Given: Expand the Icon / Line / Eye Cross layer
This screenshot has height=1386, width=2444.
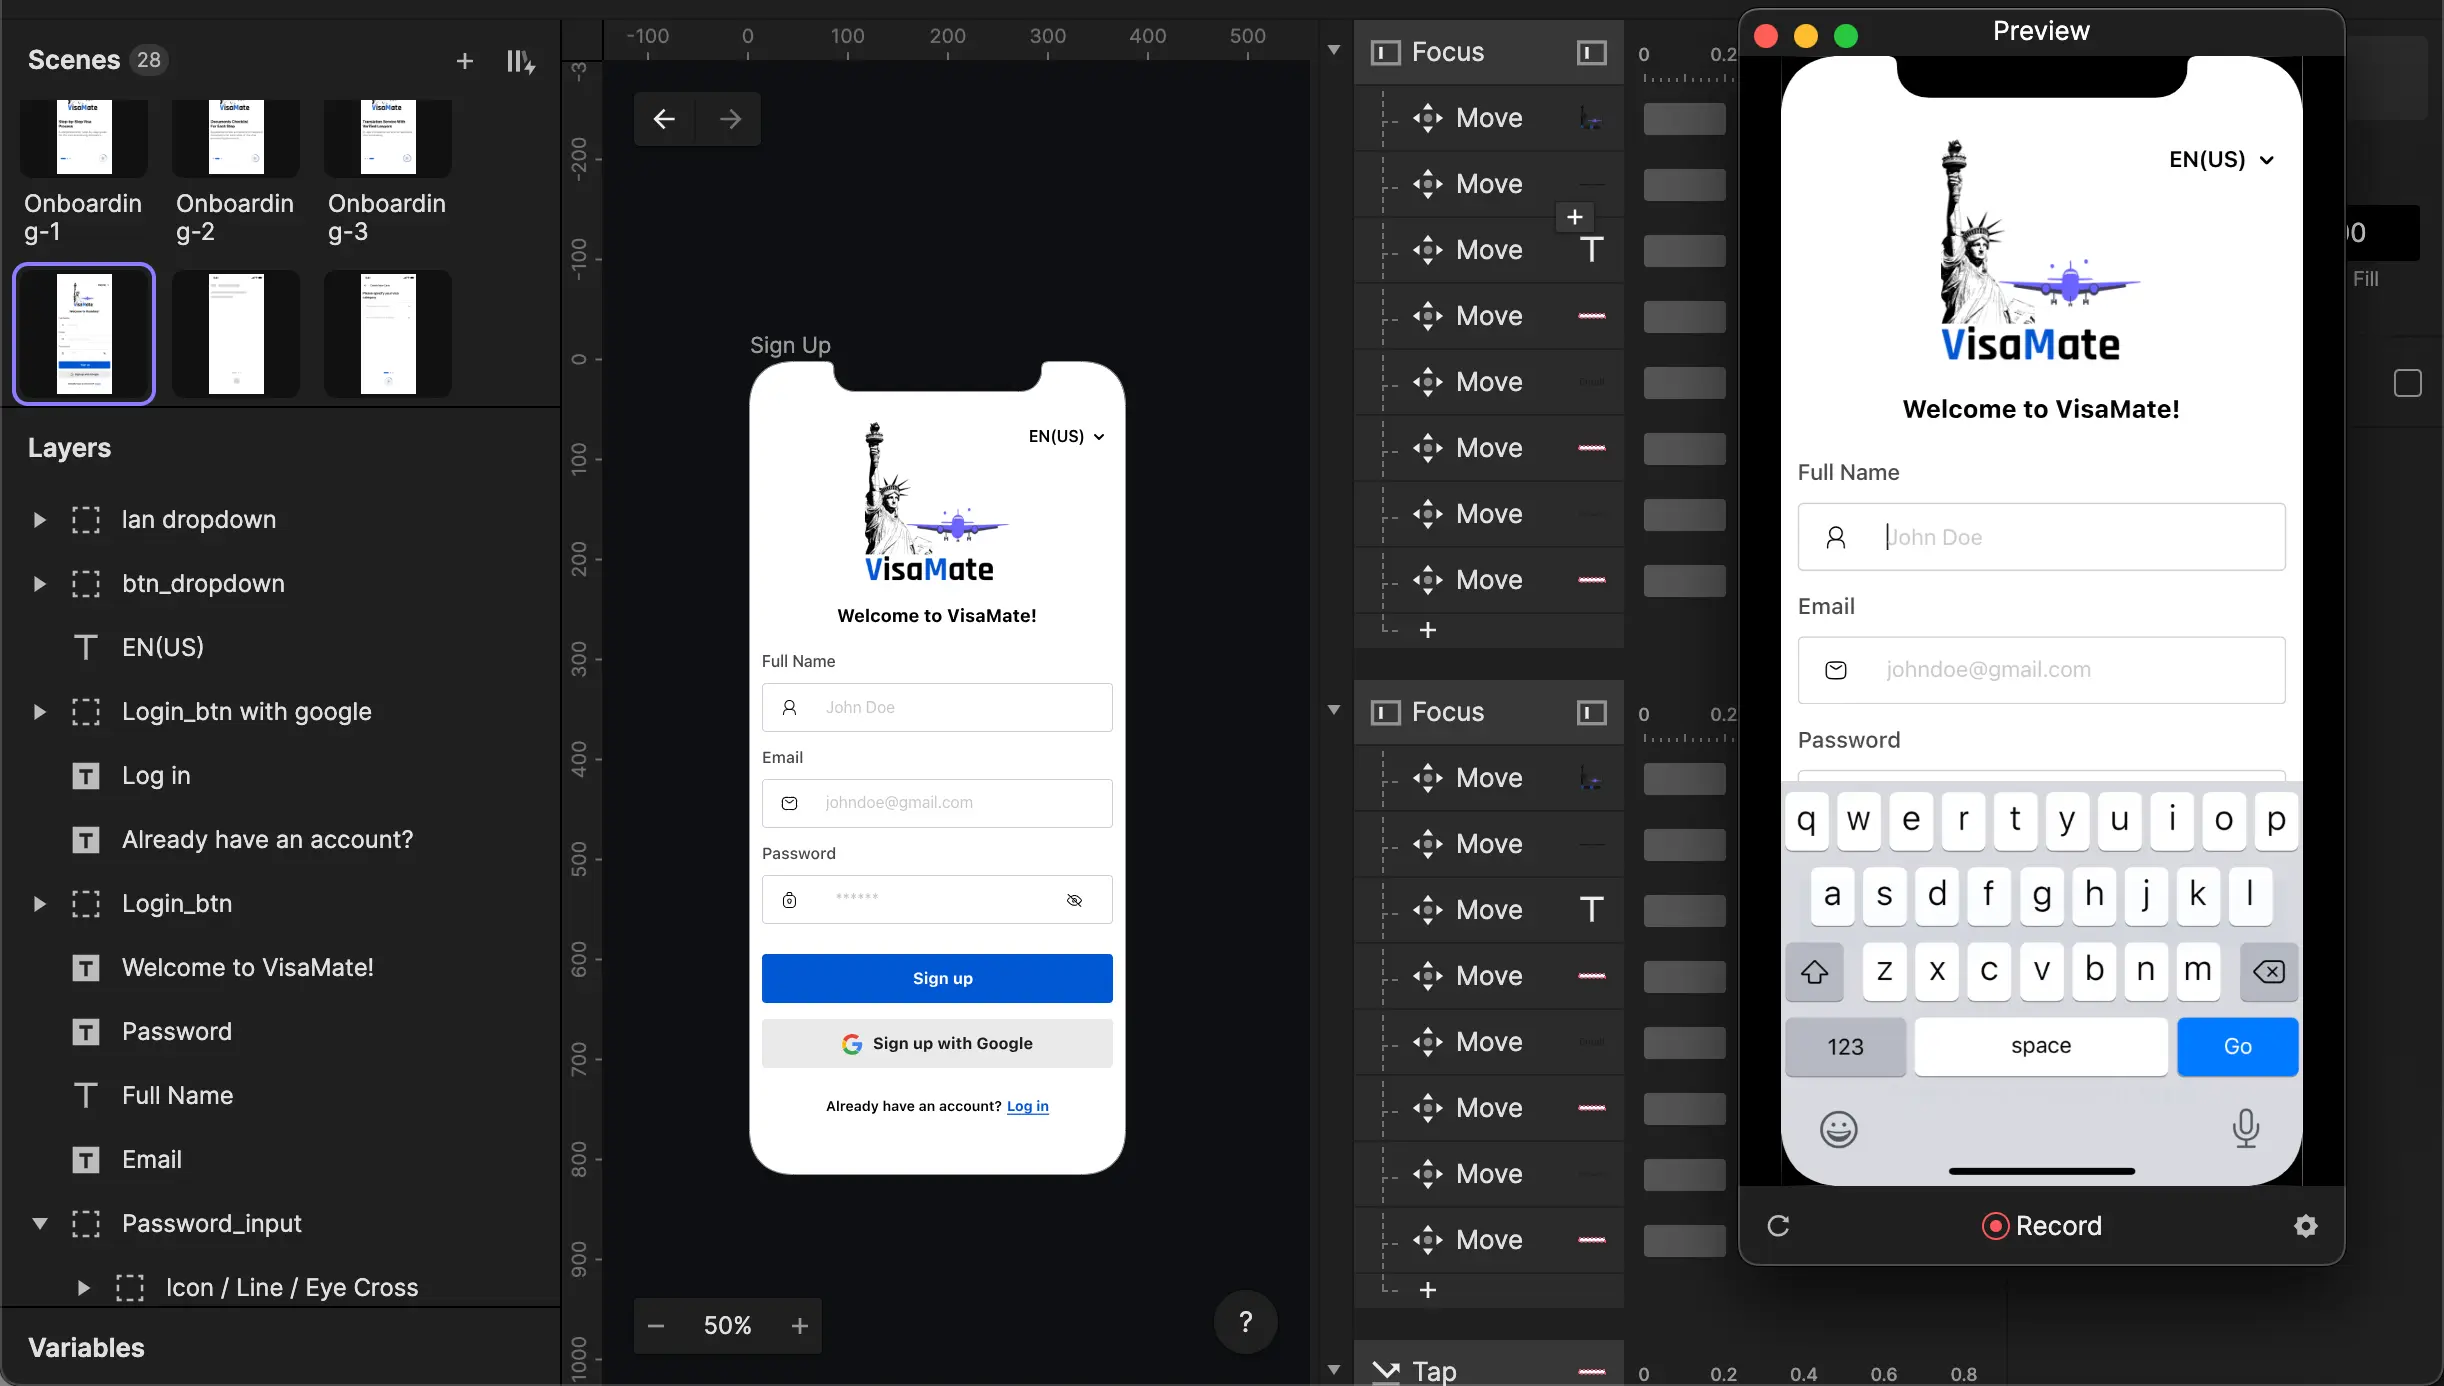Looking at the screenshot, I should (x=83, y=1288).
